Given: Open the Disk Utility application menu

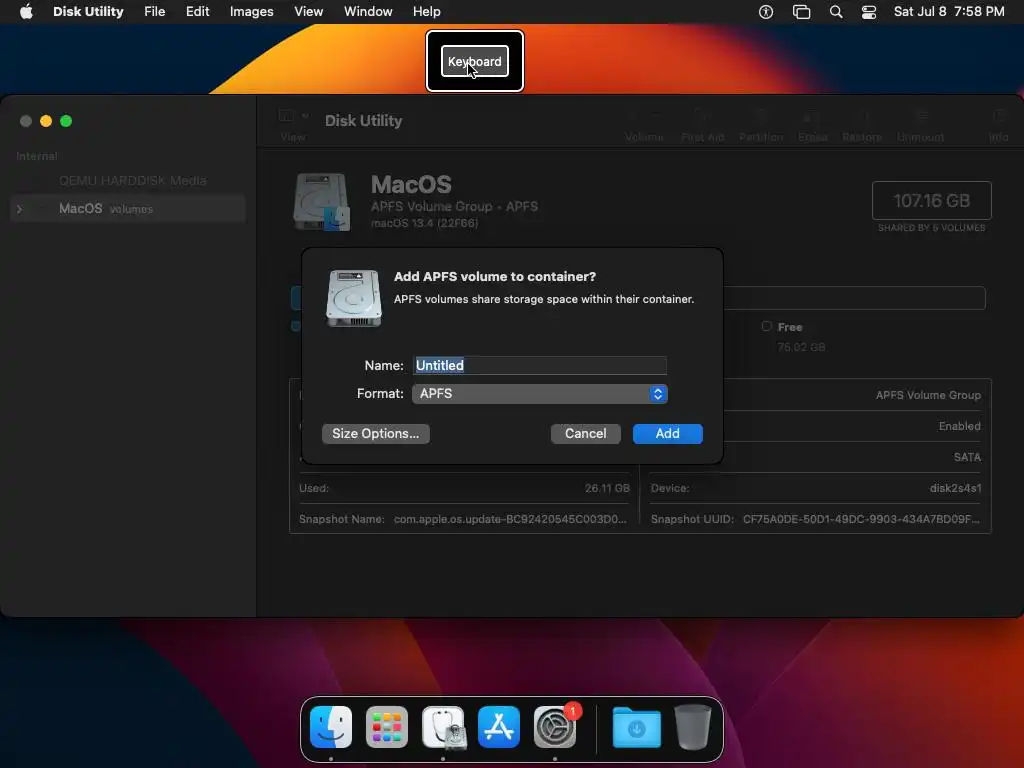Looking at the screenshot, I should (88, 12).
